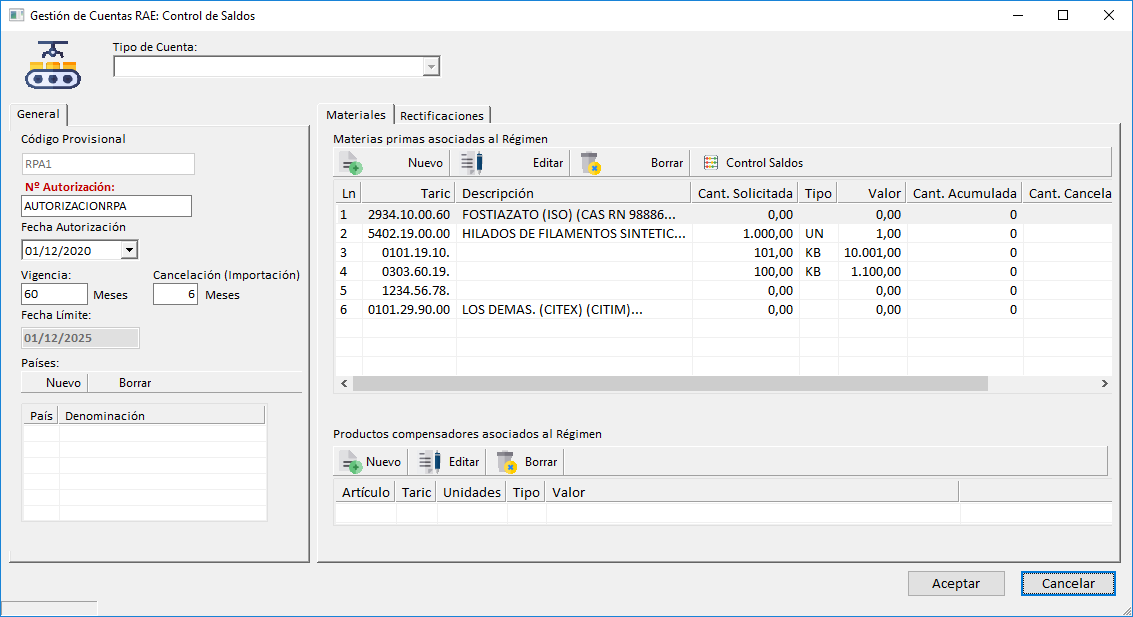Switch to the Rectificaciones tab
Viewport: 1133px width, 617px height.
point(442,116)
